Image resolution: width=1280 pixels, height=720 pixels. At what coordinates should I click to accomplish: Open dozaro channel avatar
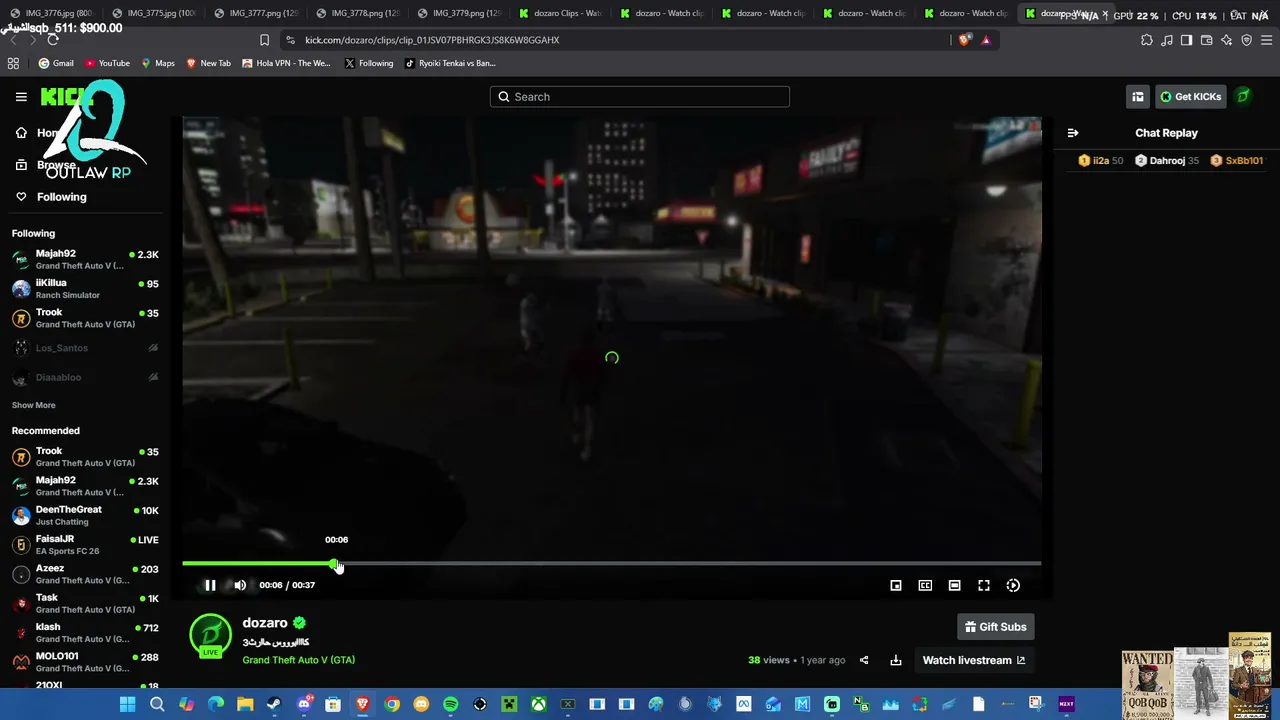pyautogui.click(x=210, y=636)
